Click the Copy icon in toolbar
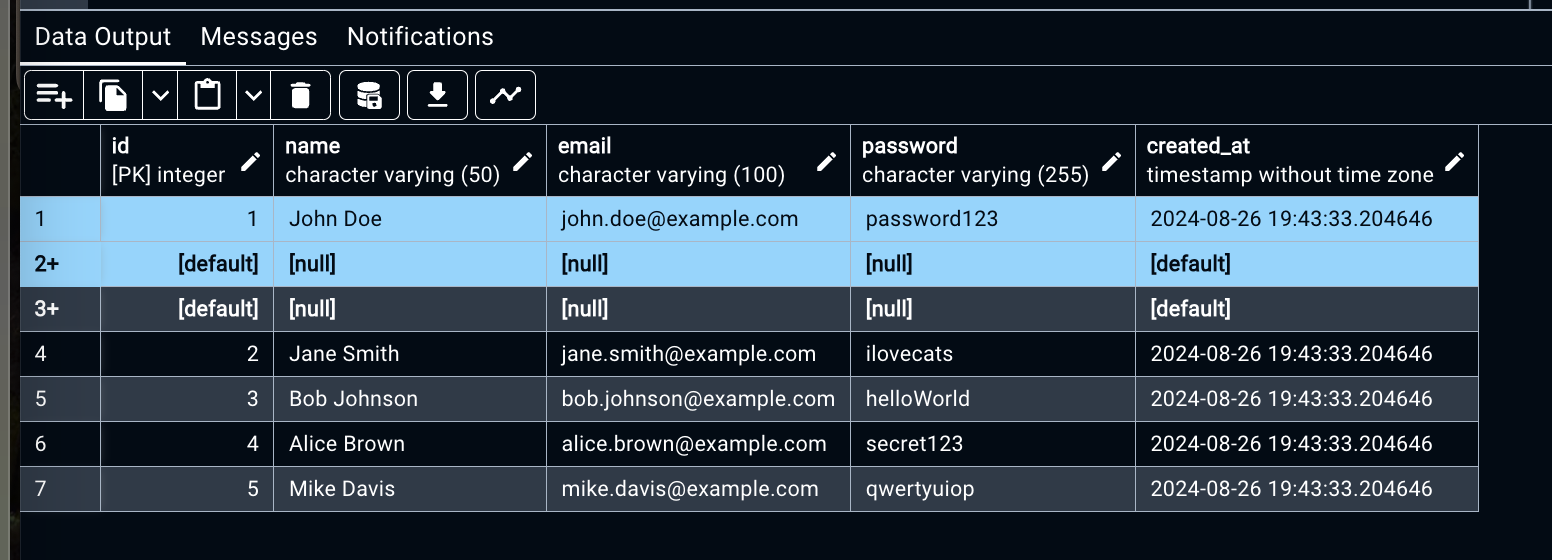This screenshot has width=1552, height=560. (113, 95)
